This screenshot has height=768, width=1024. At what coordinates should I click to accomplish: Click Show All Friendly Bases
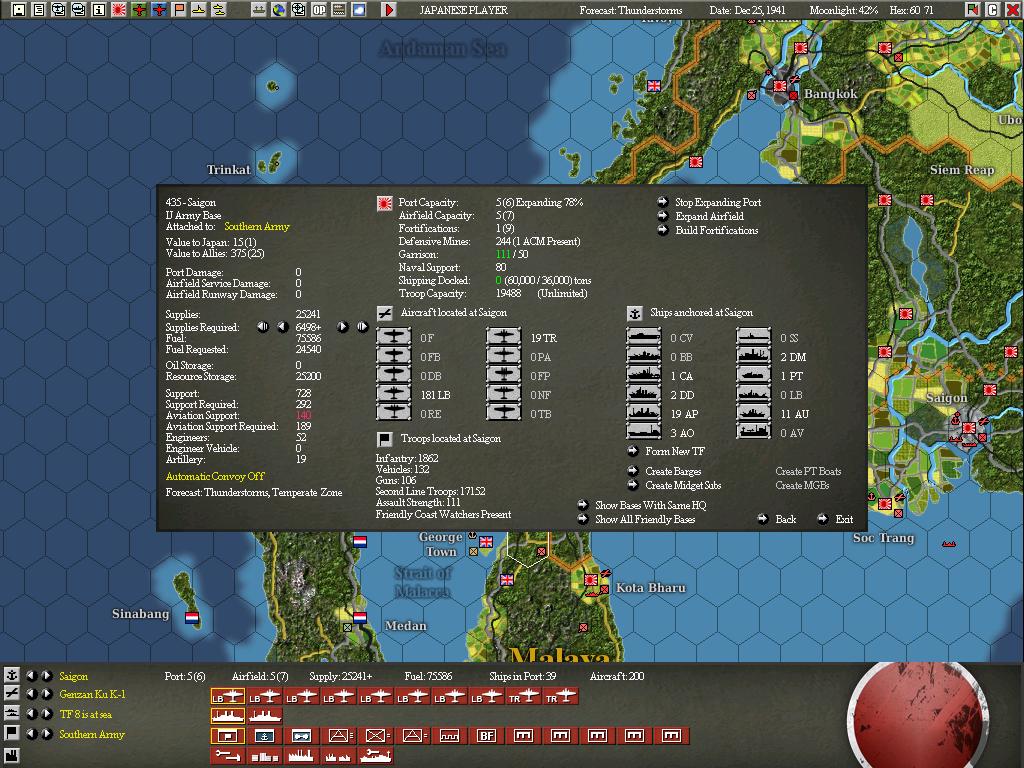tap(645, 520)
